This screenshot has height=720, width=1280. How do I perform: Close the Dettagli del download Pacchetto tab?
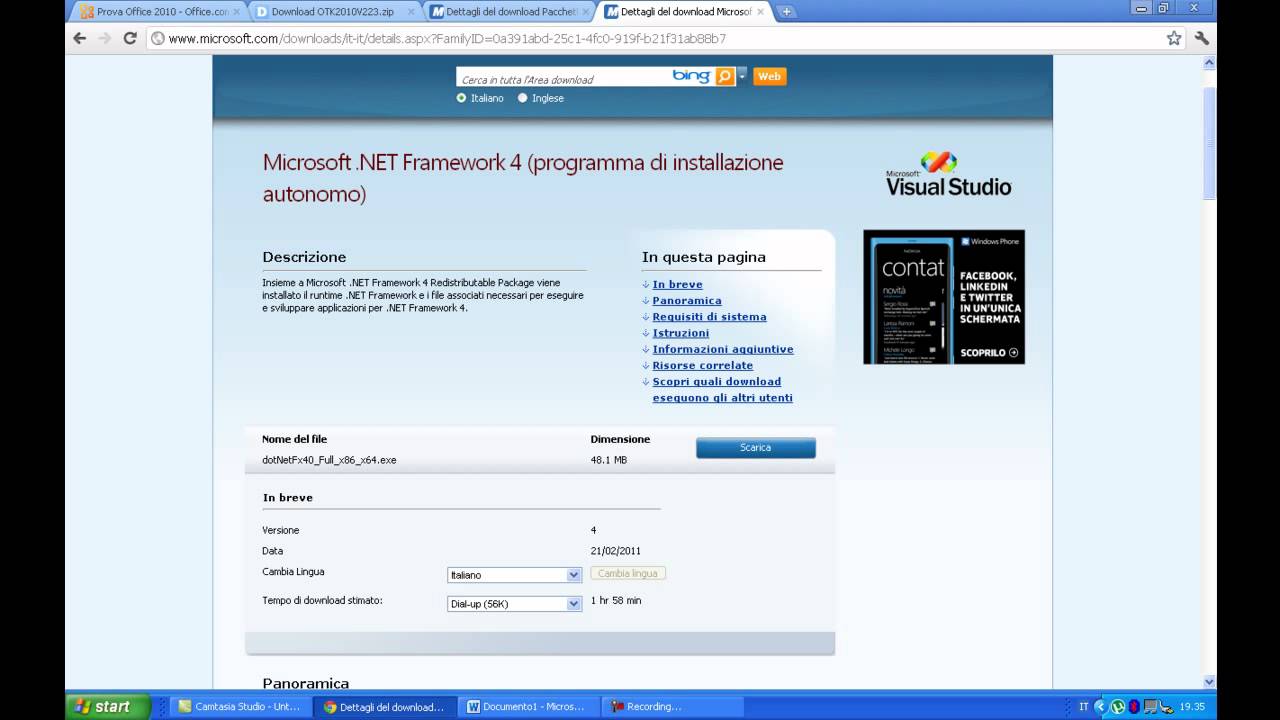587,12
